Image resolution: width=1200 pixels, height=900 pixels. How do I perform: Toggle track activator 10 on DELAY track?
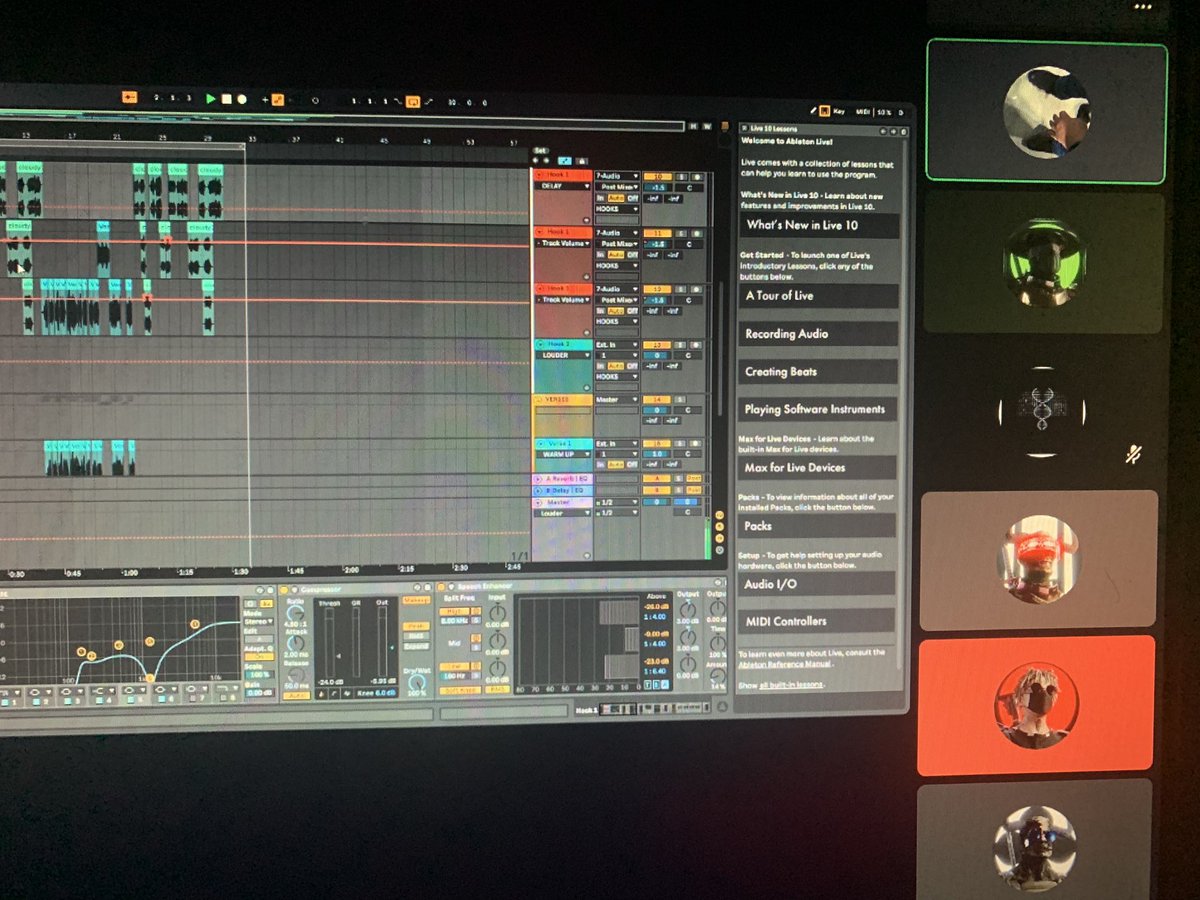[x=656, y=176]
